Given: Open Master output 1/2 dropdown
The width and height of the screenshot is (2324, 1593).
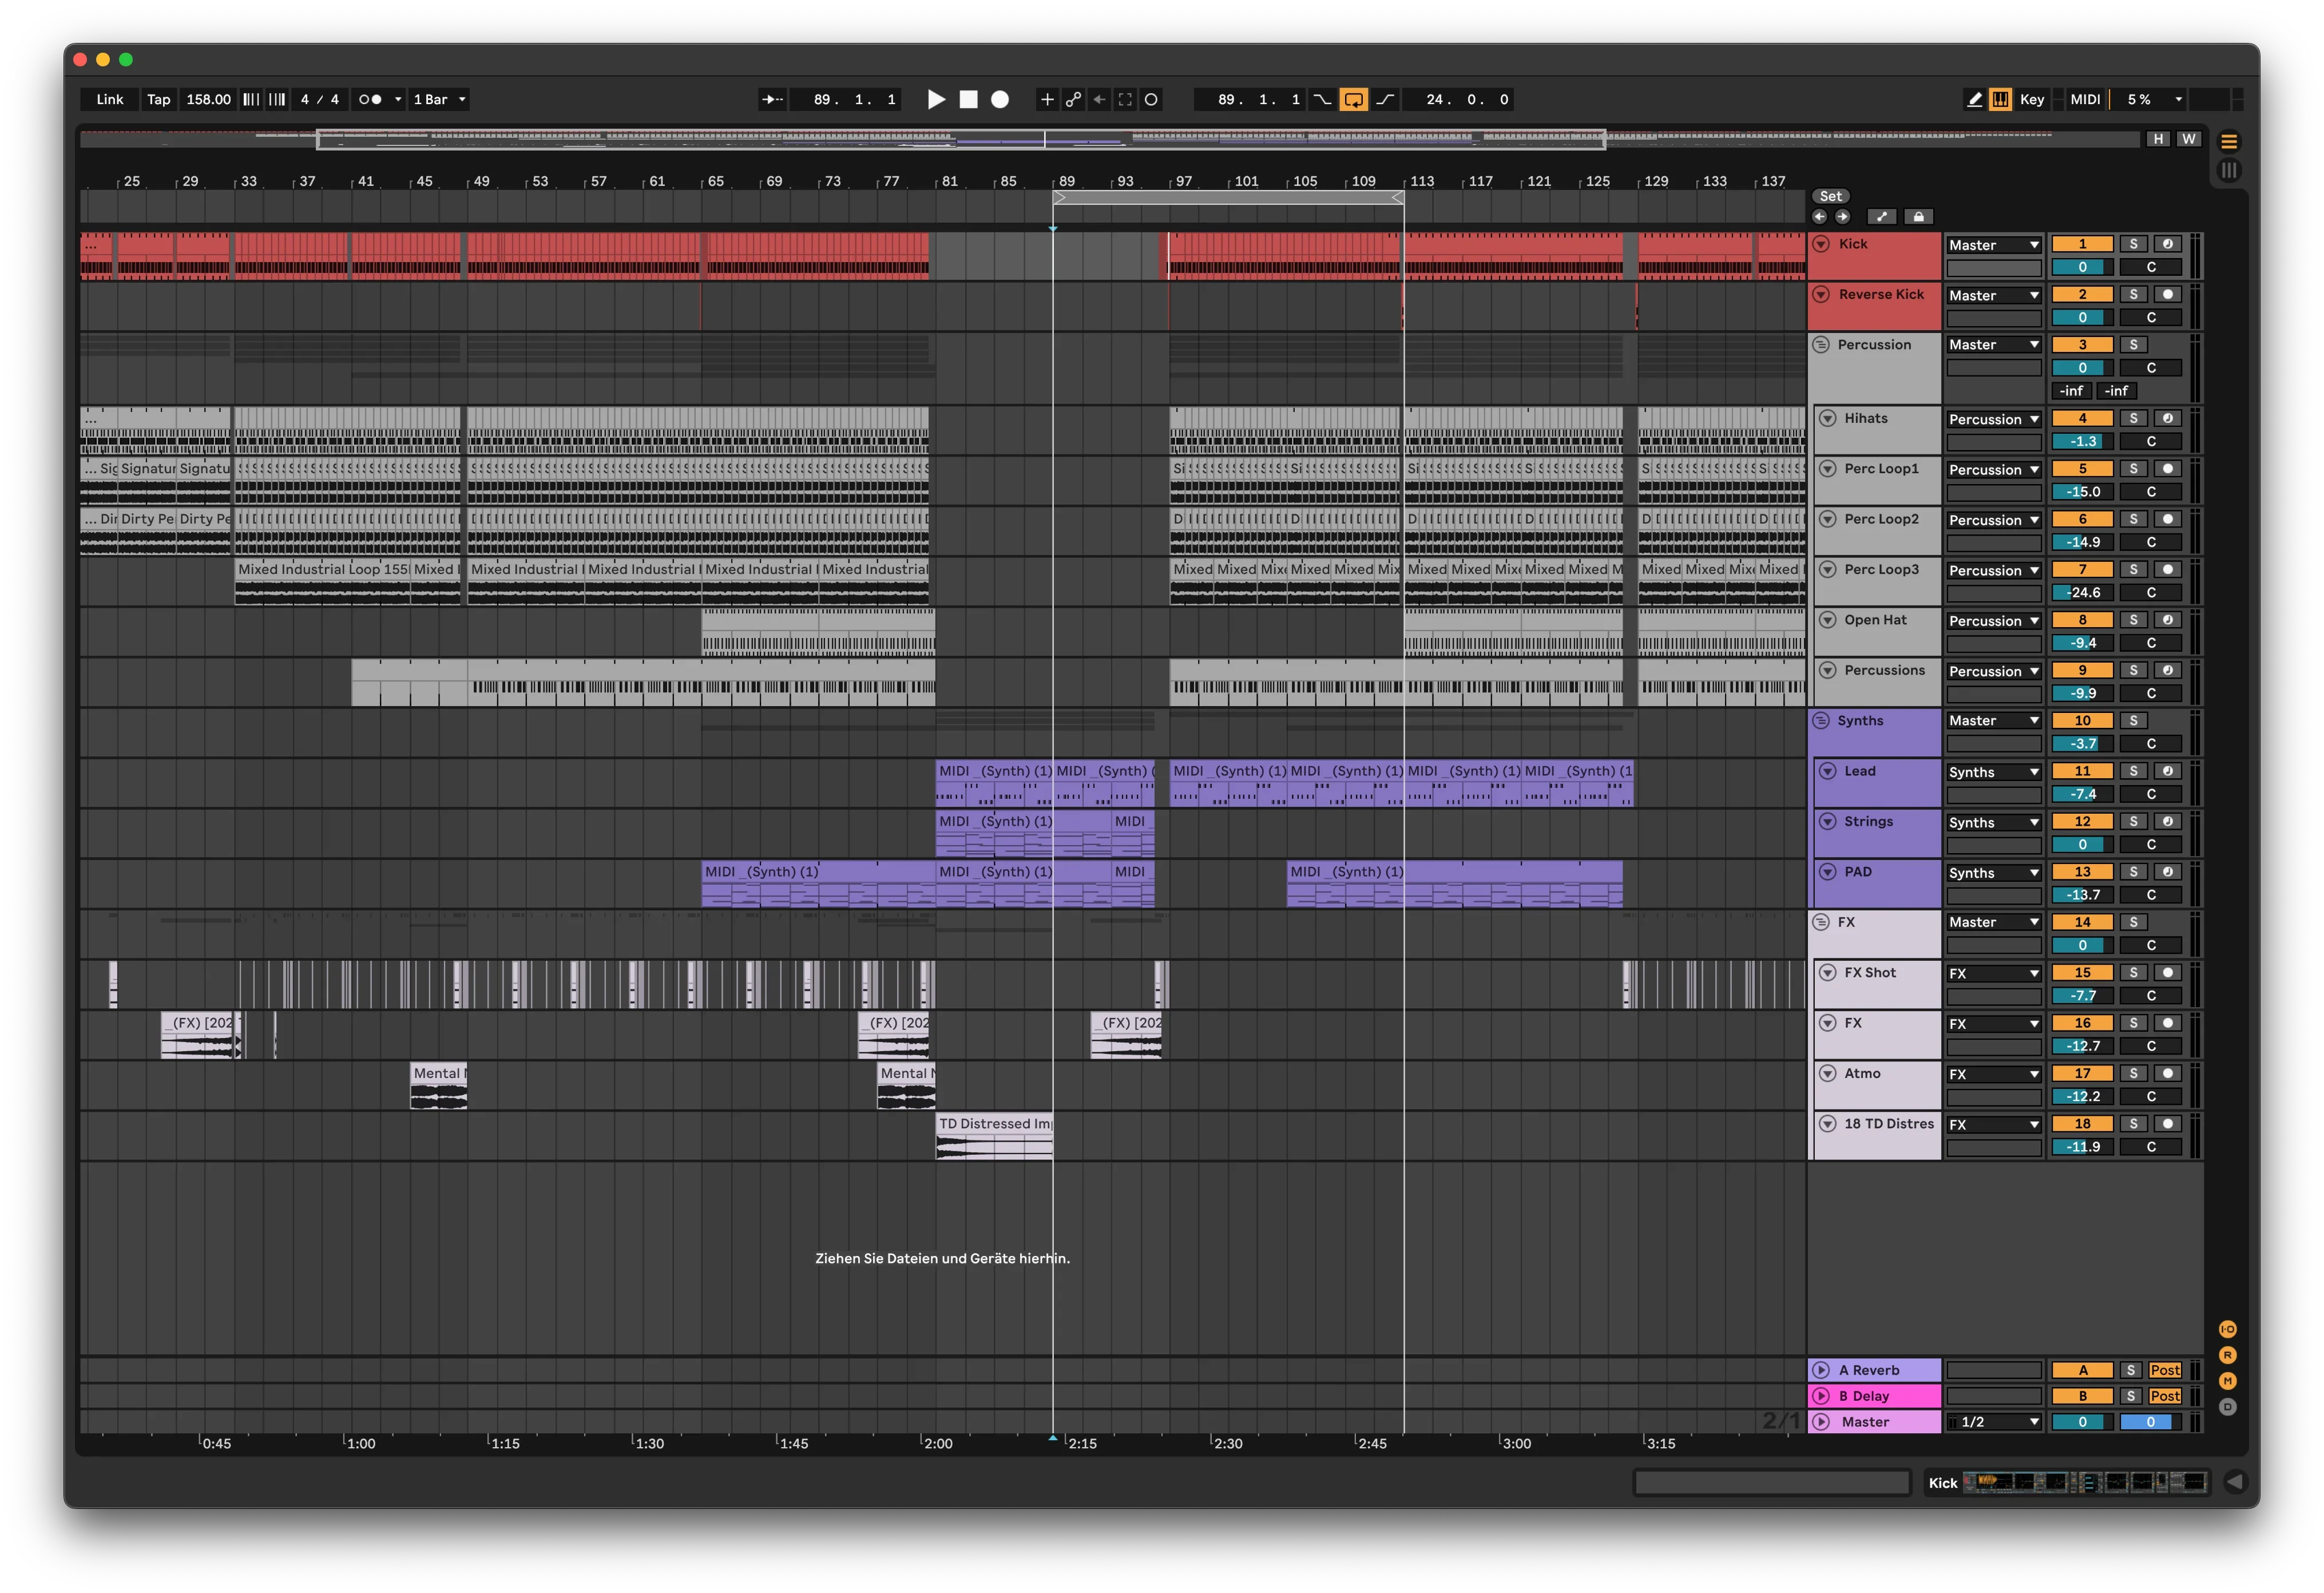Looking at the screenshot, I should (x=1993, y=1422).
